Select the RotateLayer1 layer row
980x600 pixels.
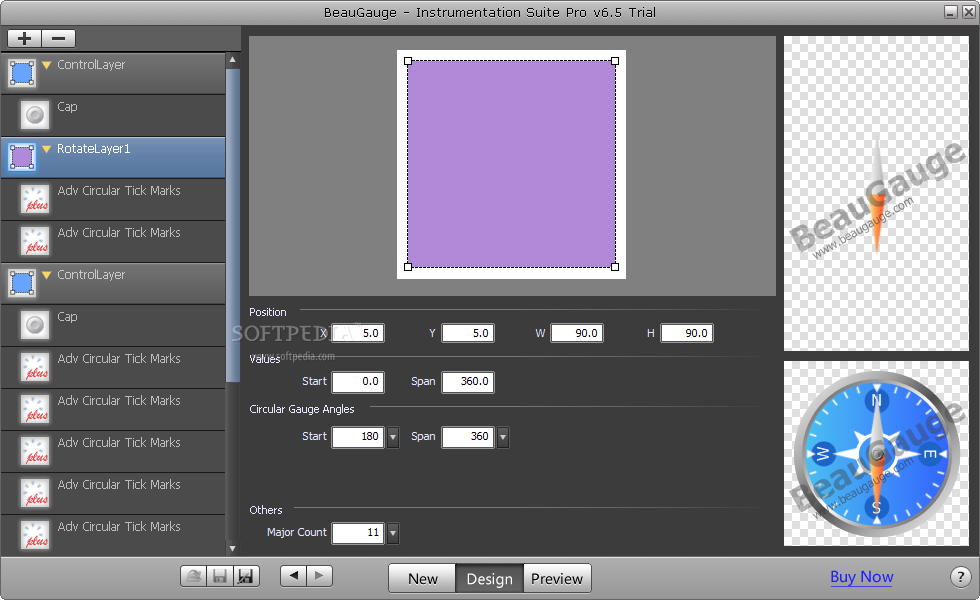coord(113,158)
